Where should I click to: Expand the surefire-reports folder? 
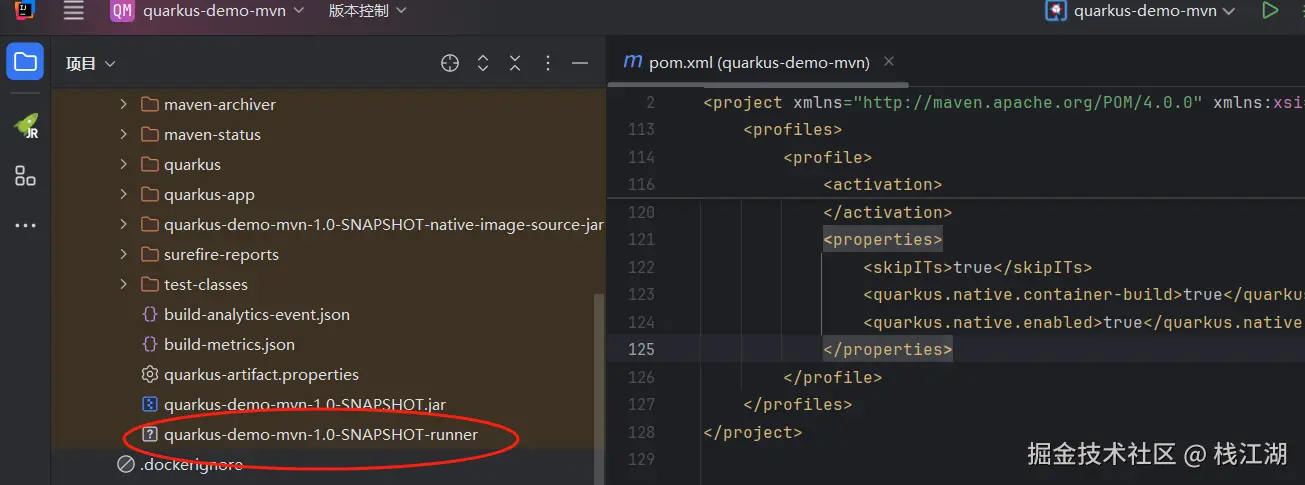click(x=123, y=254)
